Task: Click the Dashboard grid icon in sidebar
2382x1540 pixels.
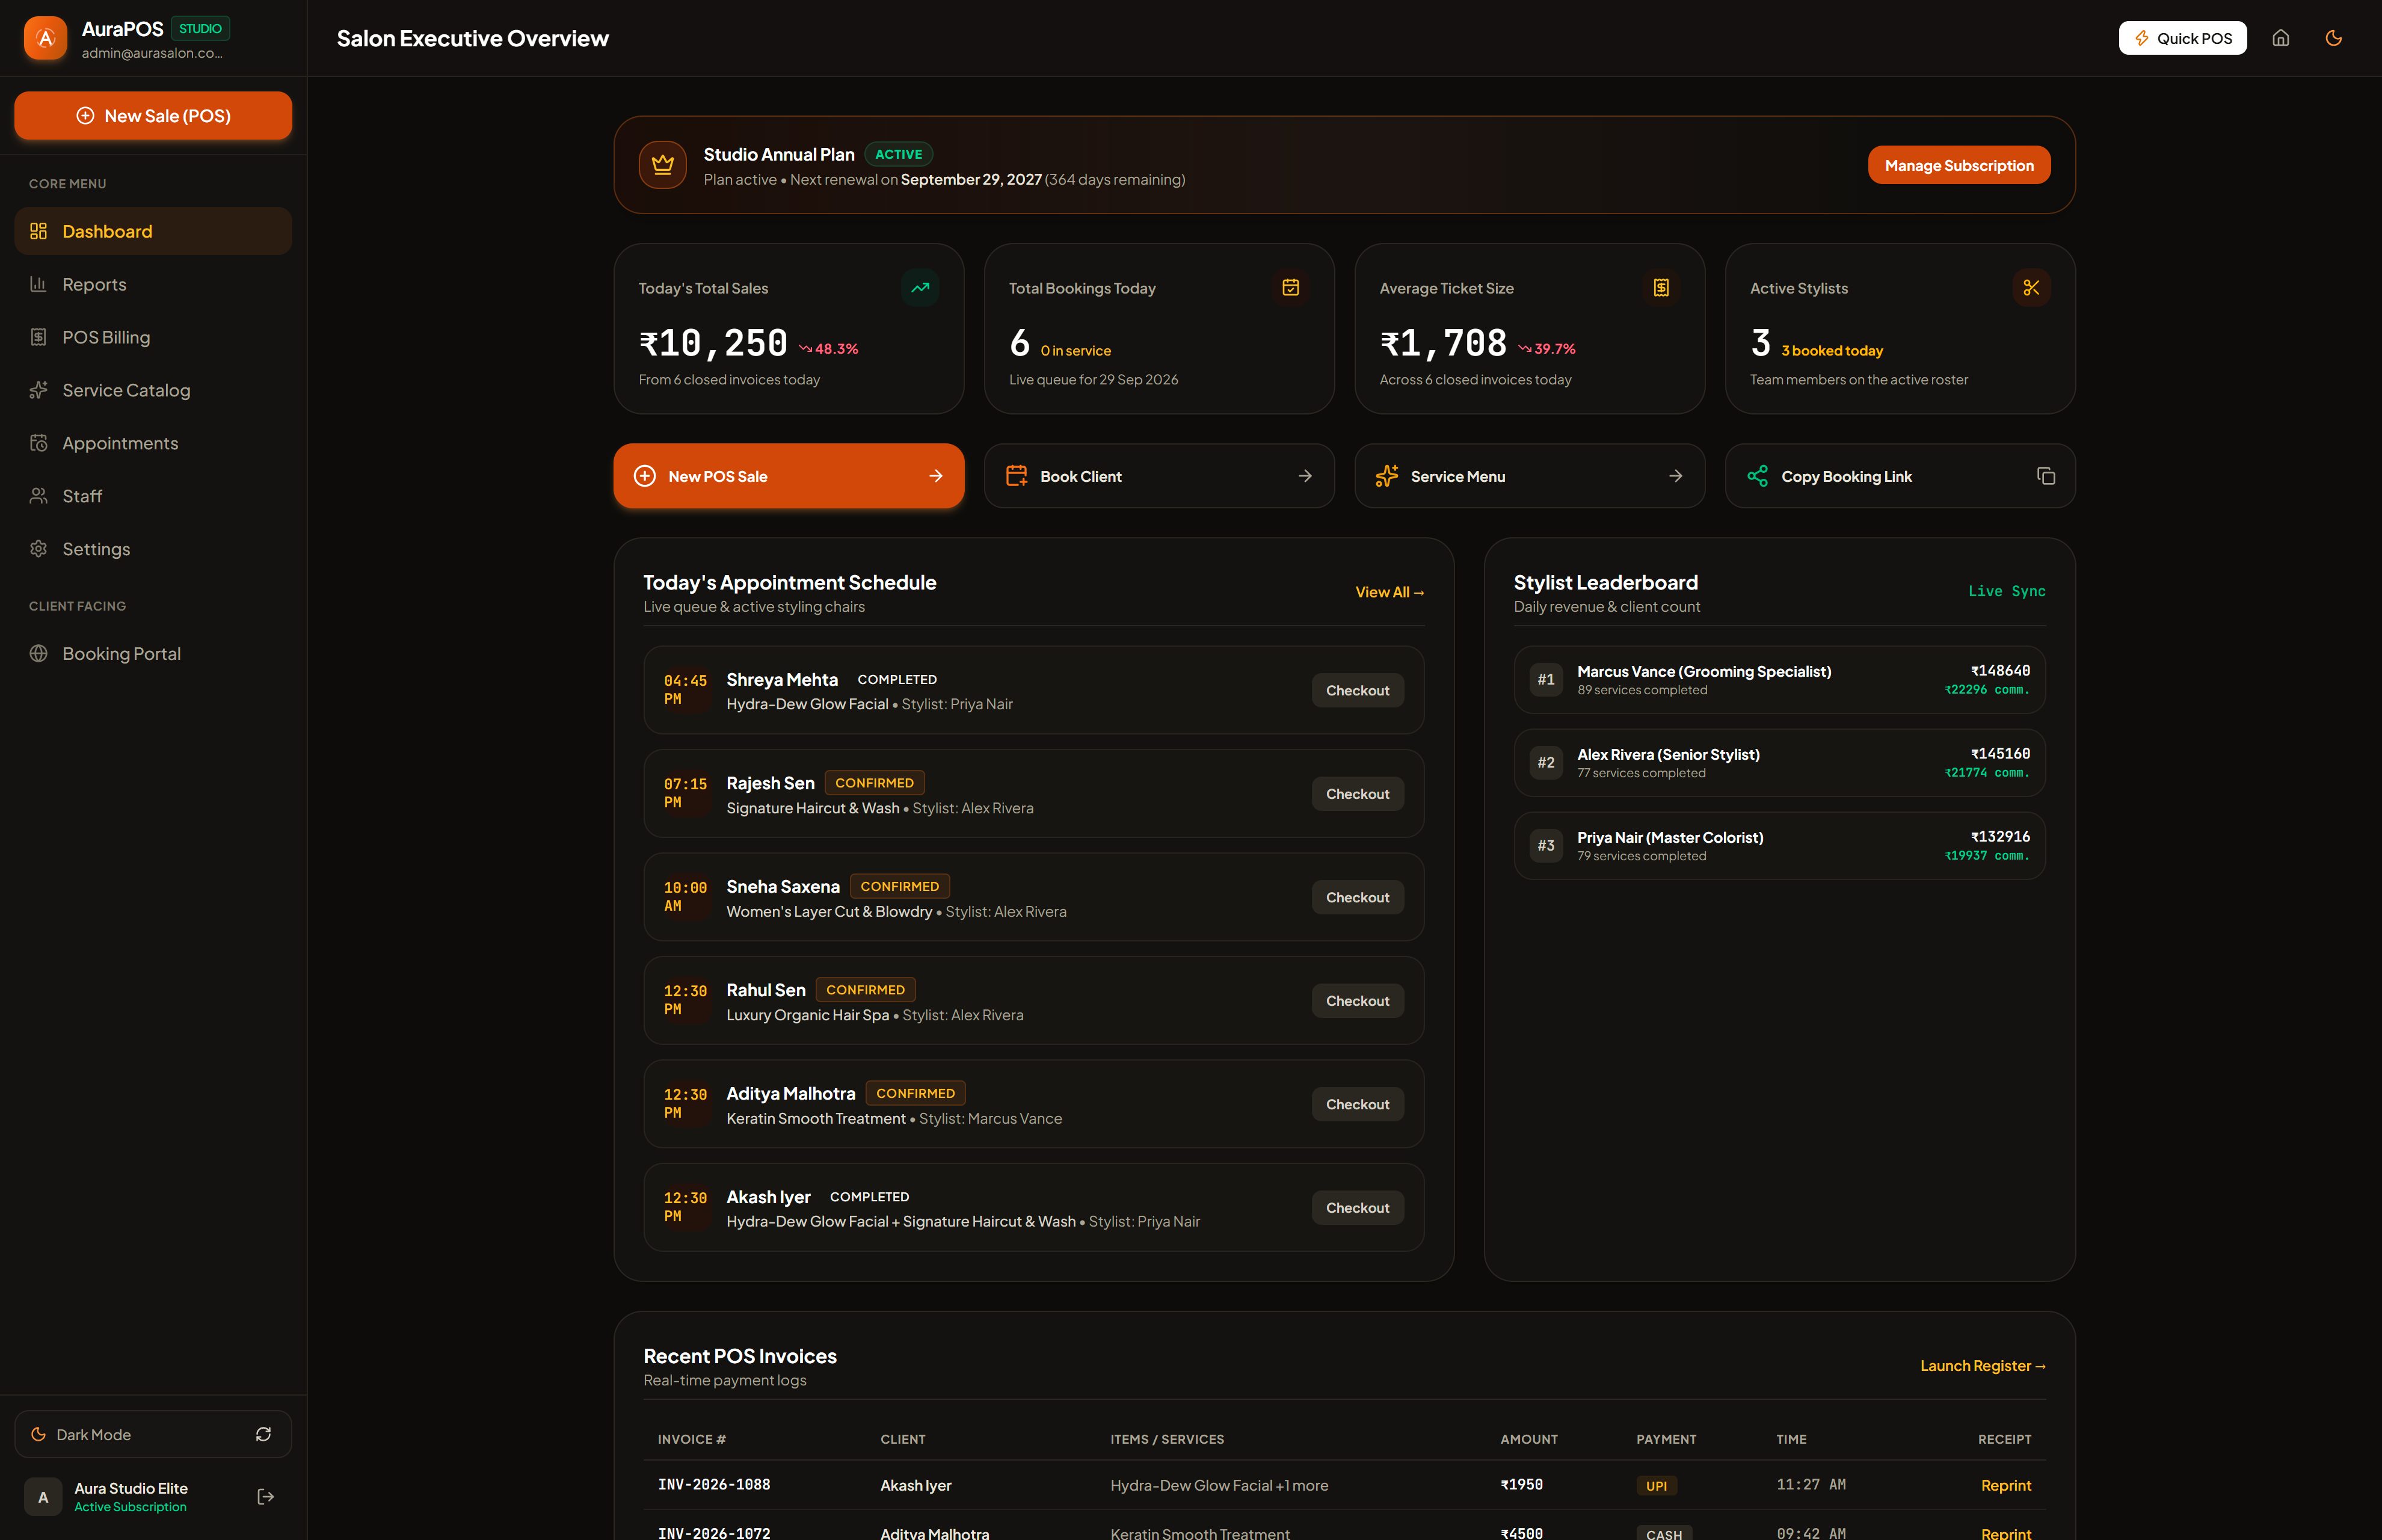Action: [38, 231]
